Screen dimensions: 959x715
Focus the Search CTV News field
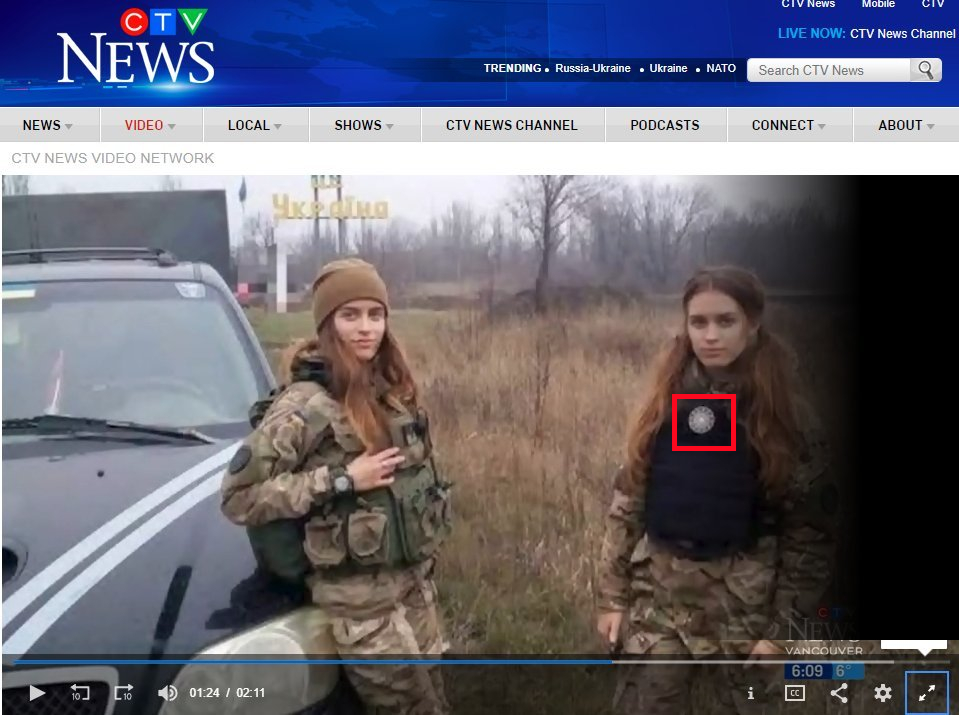coord(828,70)
